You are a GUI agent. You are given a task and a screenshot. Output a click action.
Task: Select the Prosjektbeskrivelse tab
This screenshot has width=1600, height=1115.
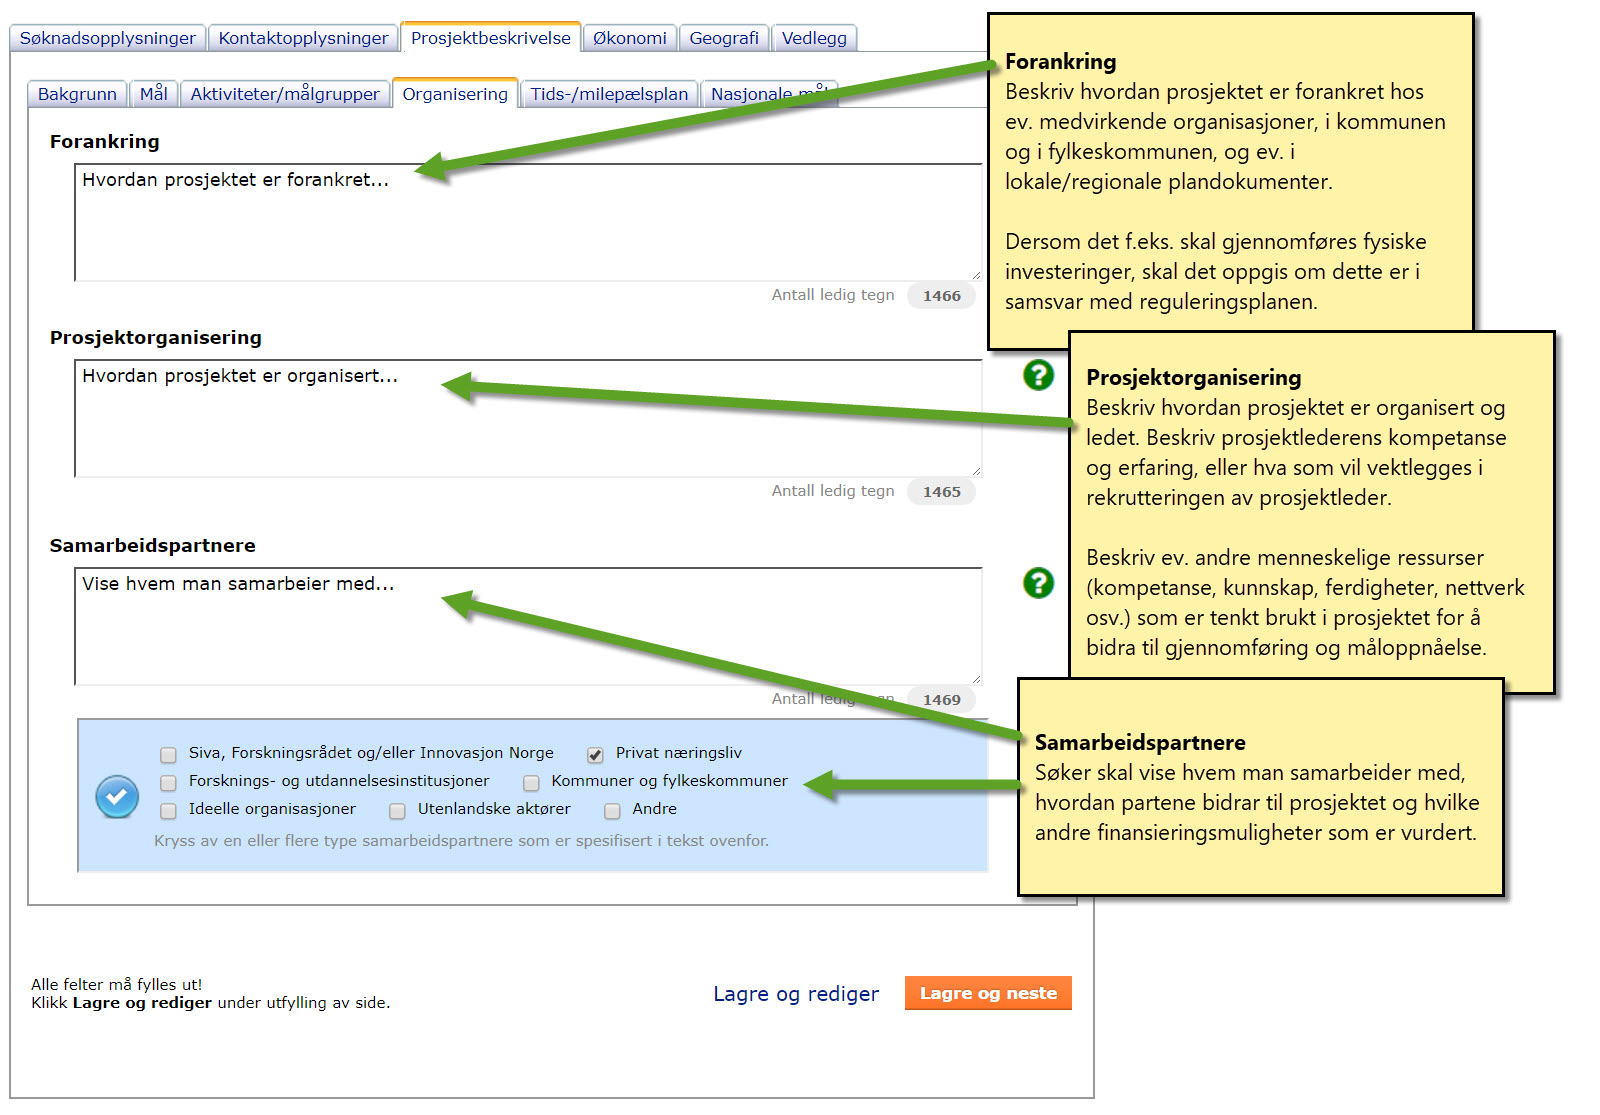(x=491, y=37)
